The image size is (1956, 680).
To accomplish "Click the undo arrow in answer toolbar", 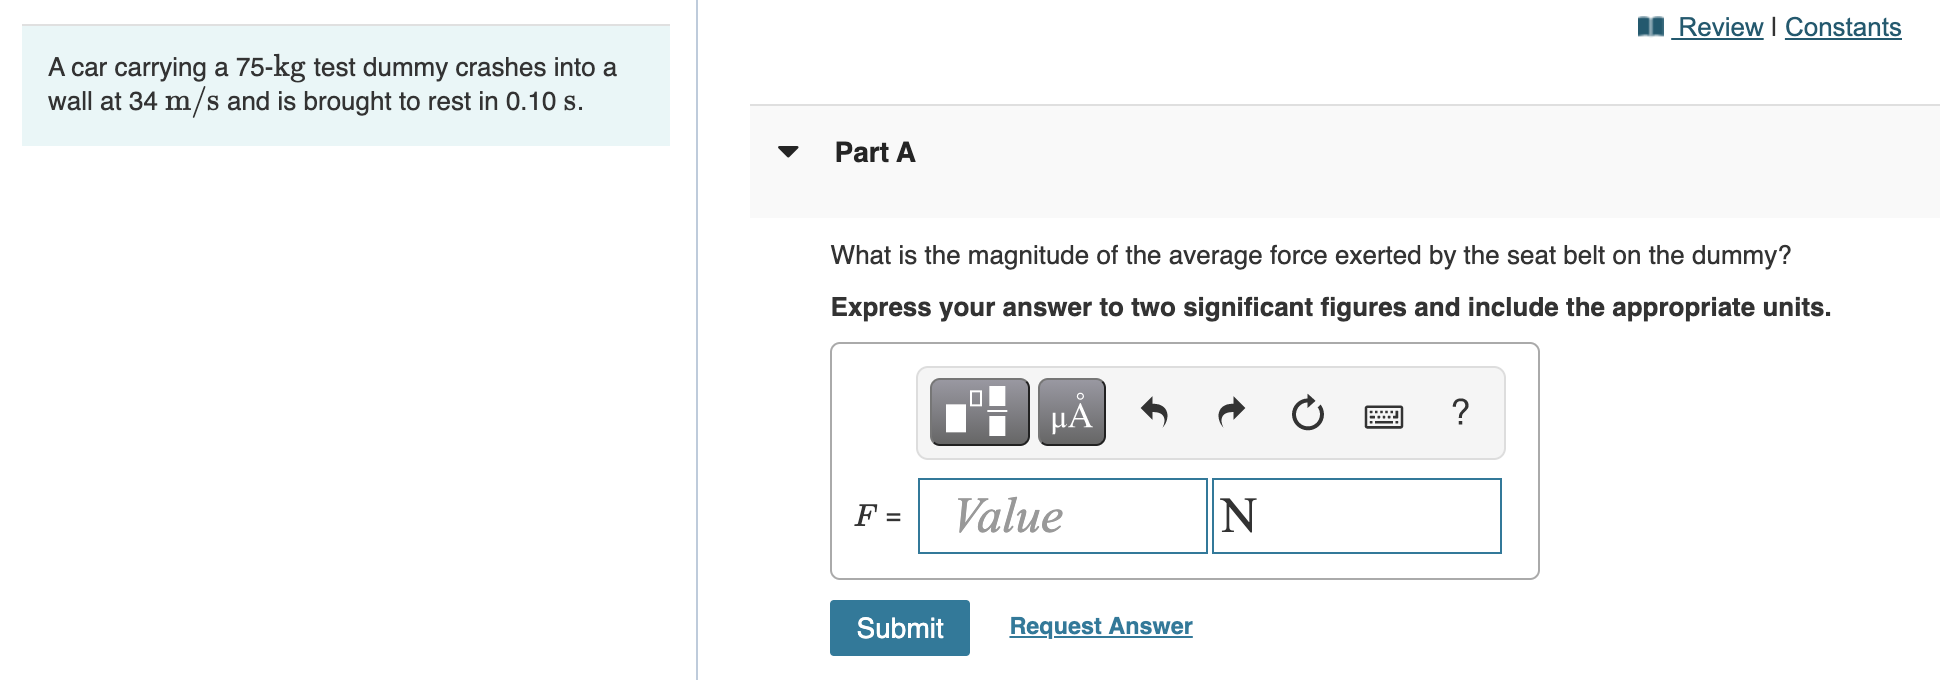I will 1155,415.
